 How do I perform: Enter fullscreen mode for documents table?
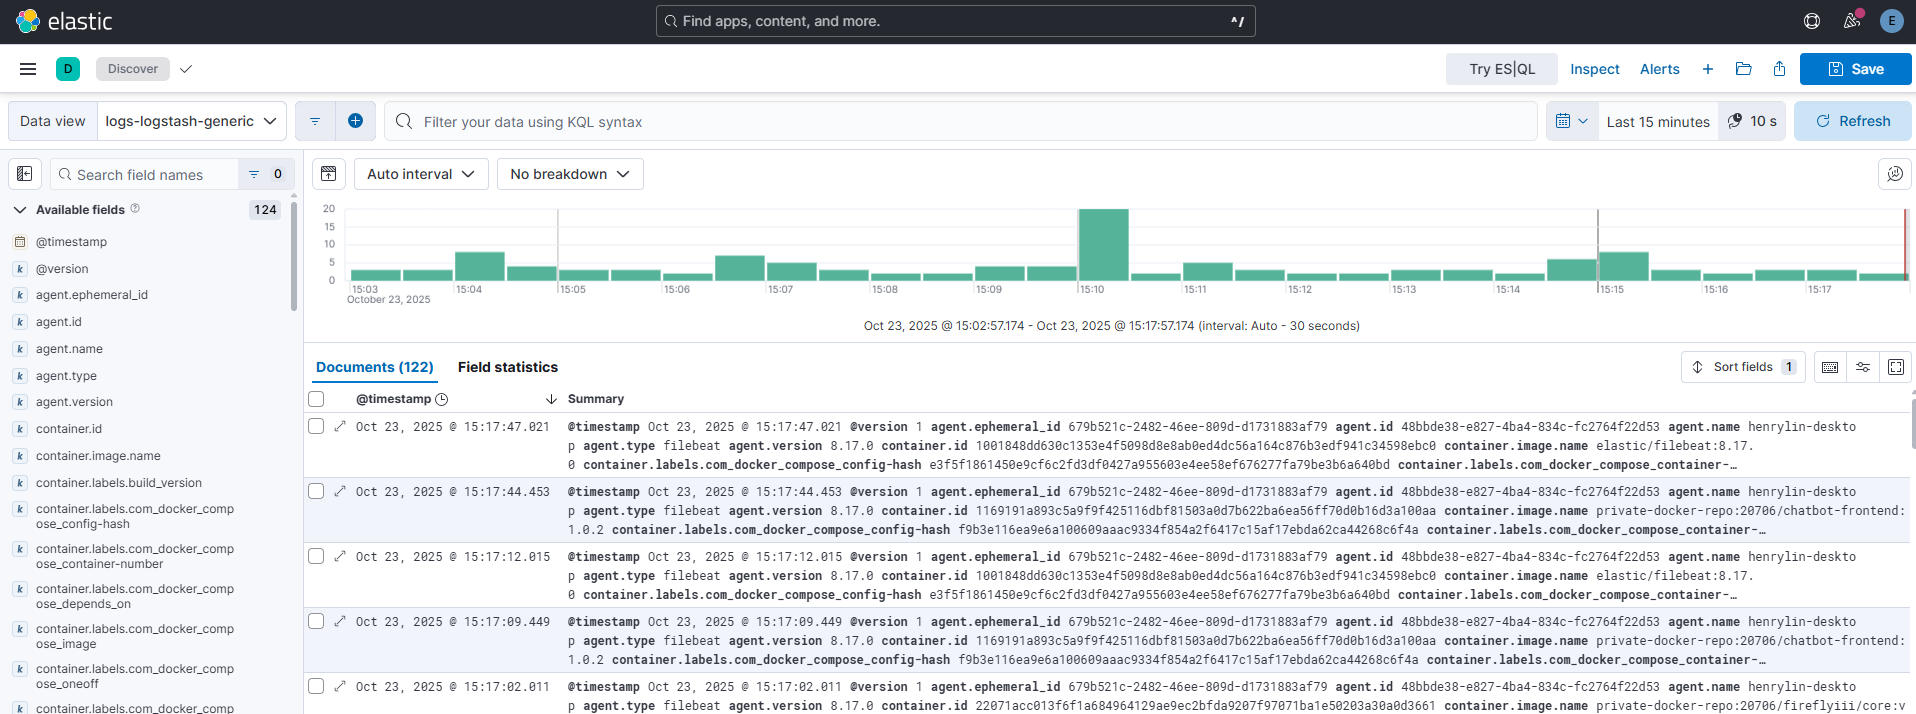pyautogui.click(x=1895, y=367)
